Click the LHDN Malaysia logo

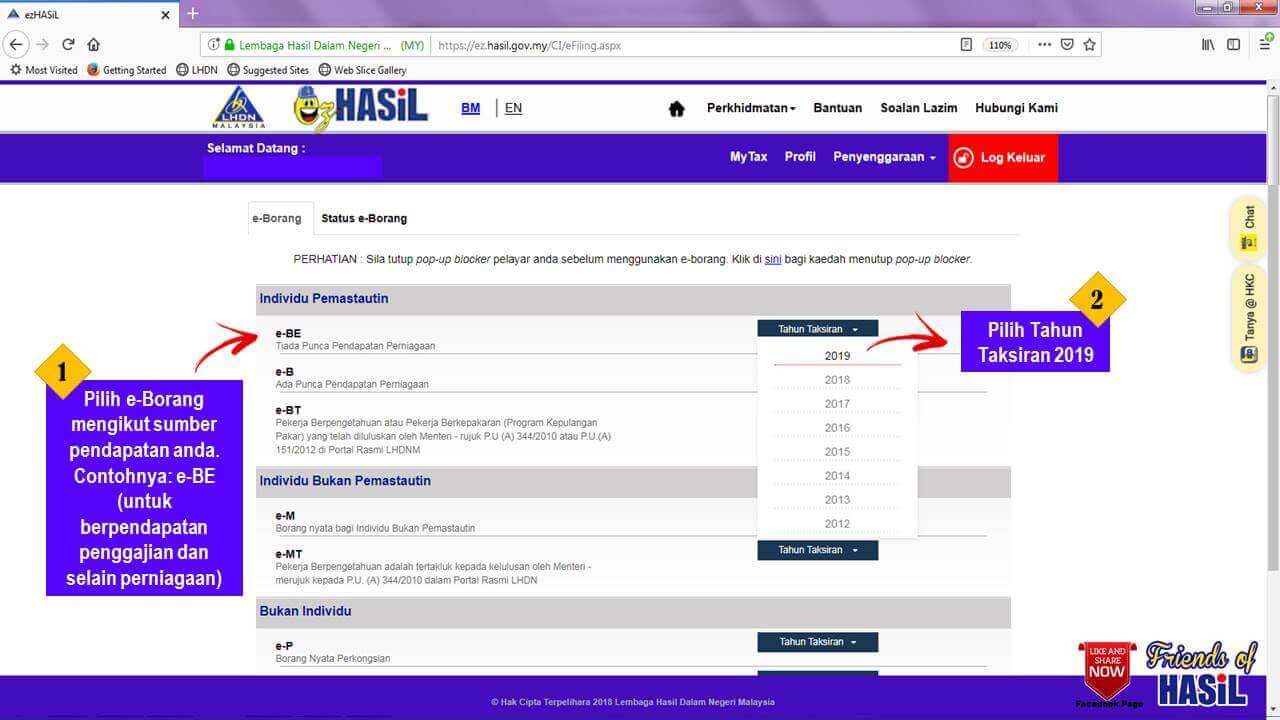[x=239, y=107]
